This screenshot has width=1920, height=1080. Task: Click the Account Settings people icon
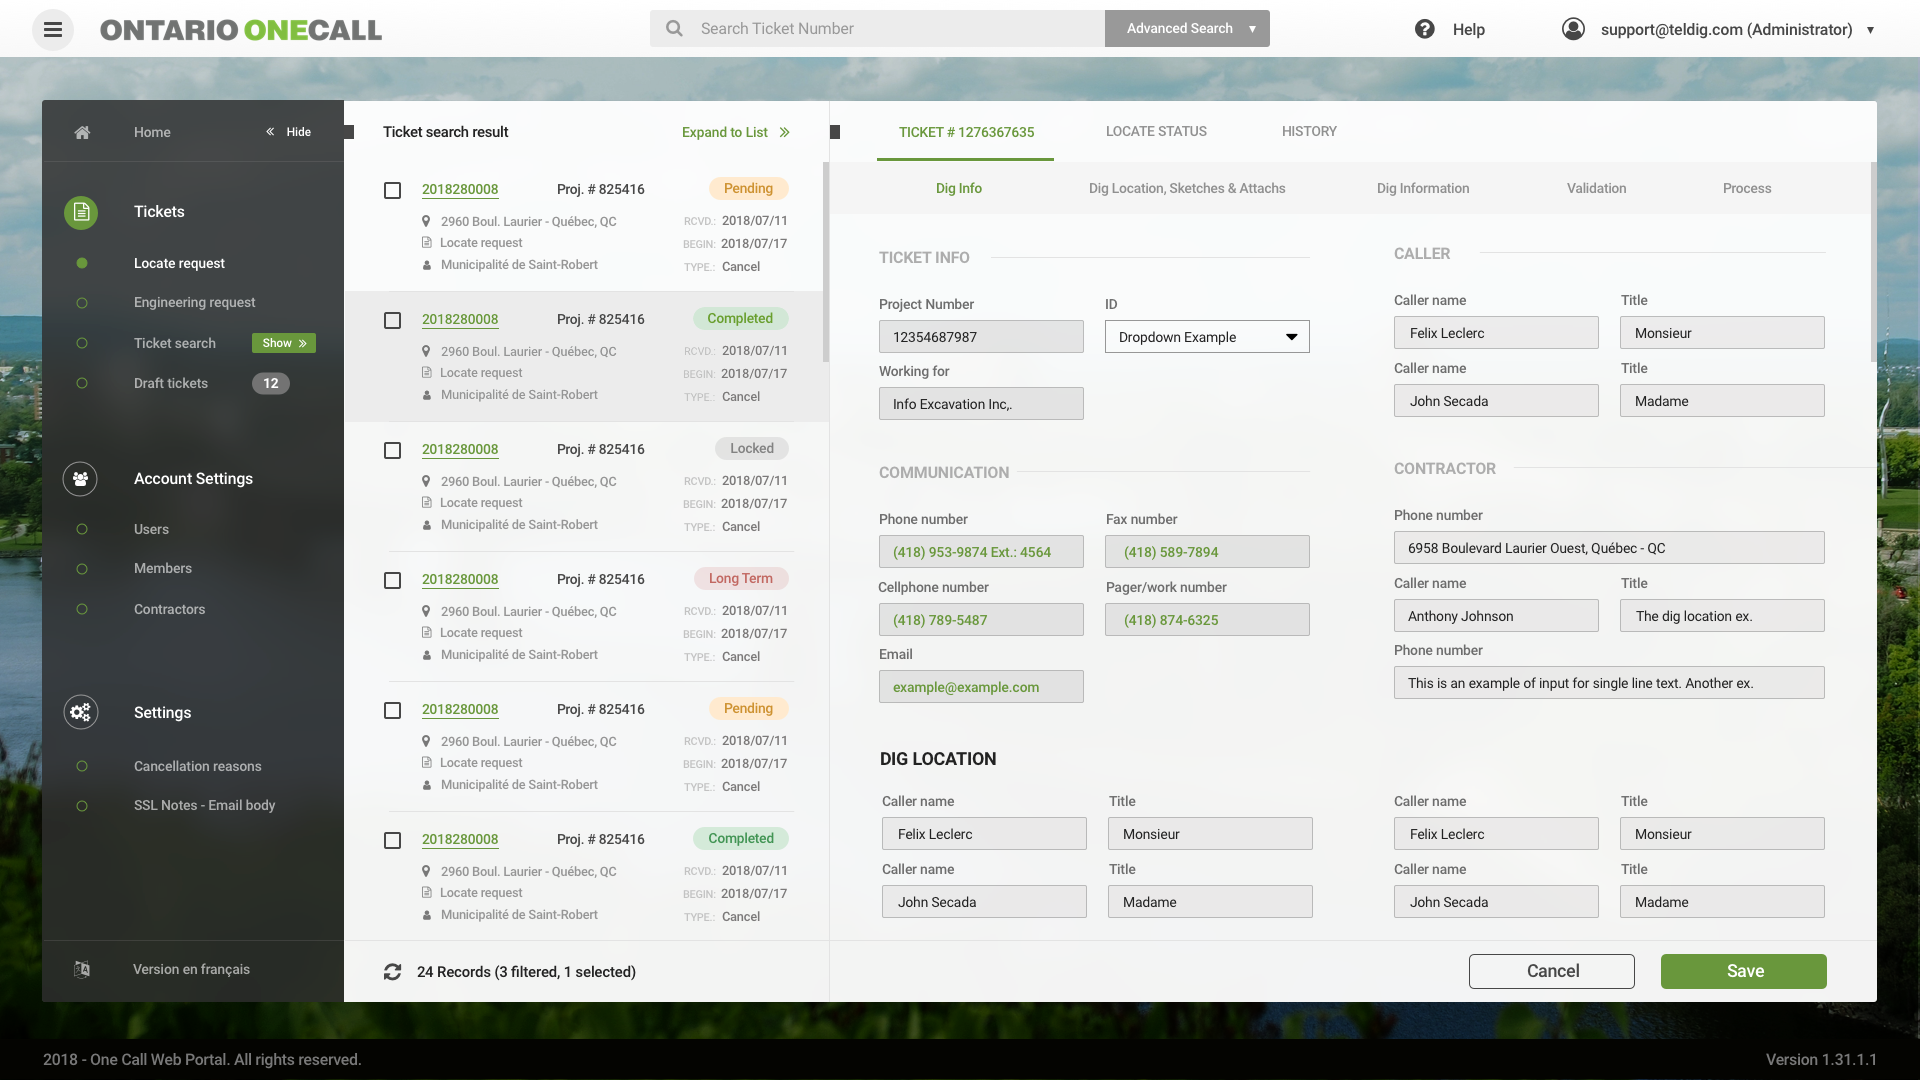[x=81, y=479]
